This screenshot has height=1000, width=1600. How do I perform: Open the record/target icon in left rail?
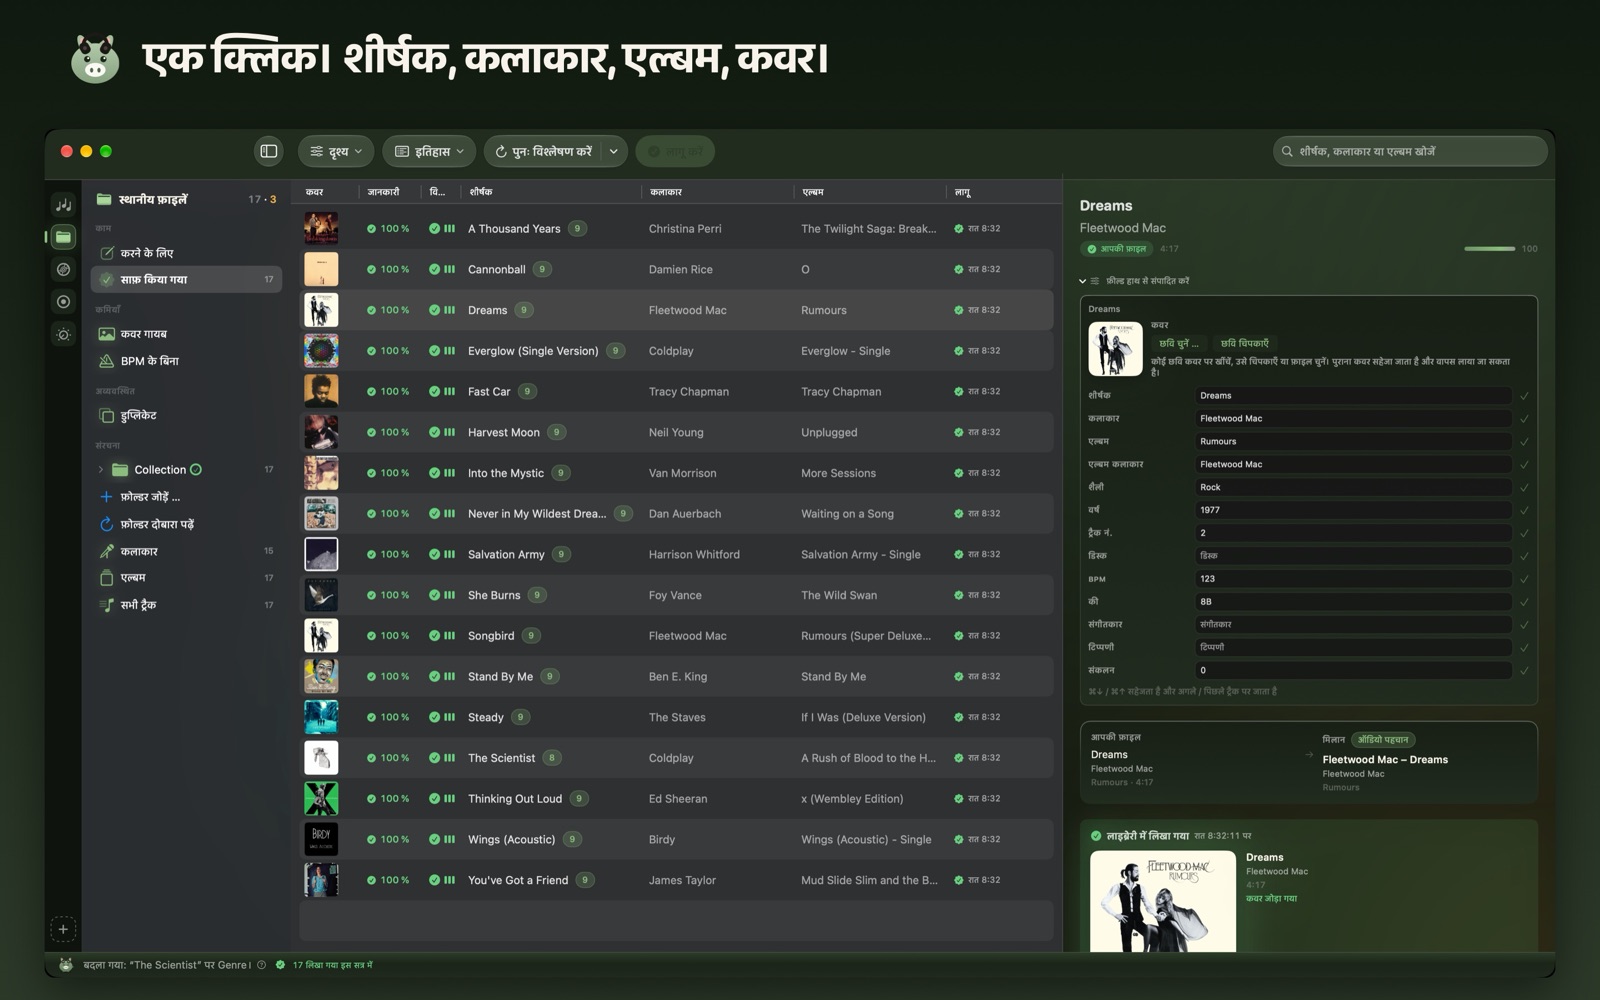(63, 301)
